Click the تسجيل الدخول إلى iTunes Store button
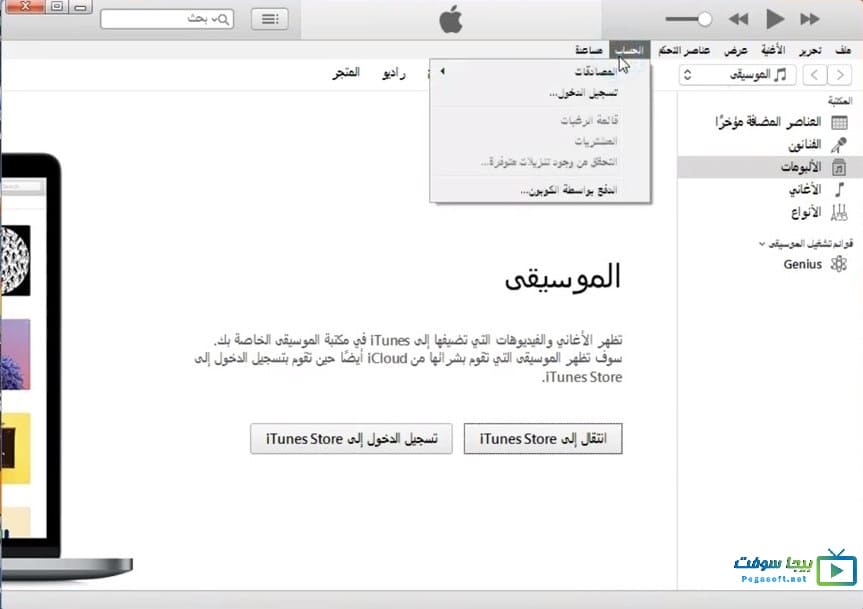 tap(351, 438)
